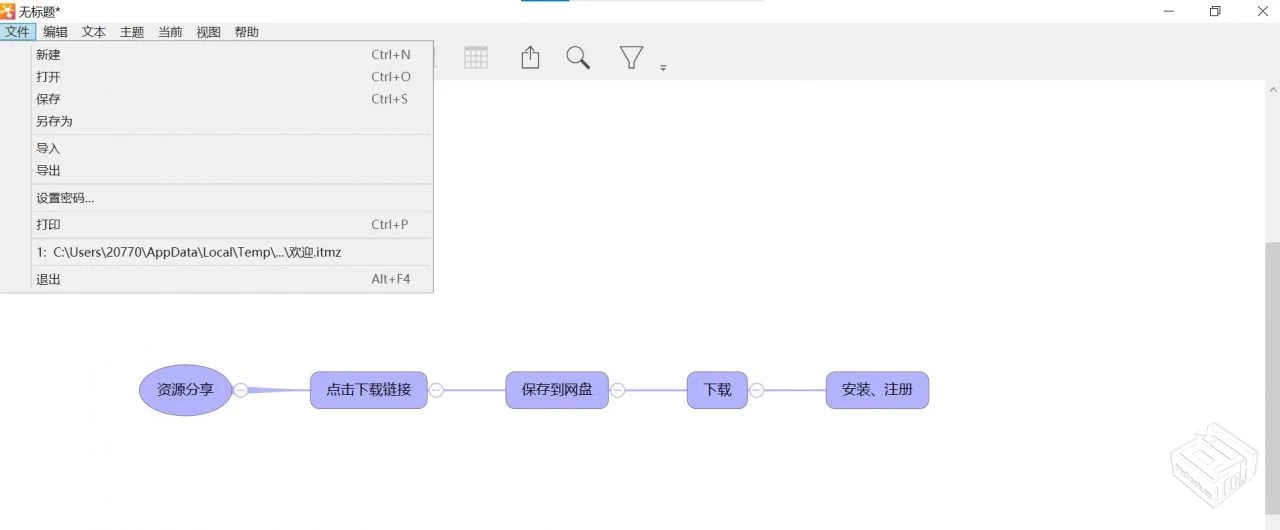Collapse children of 保存到网盘 node
1280x530 pixels.
pos(617,390)
